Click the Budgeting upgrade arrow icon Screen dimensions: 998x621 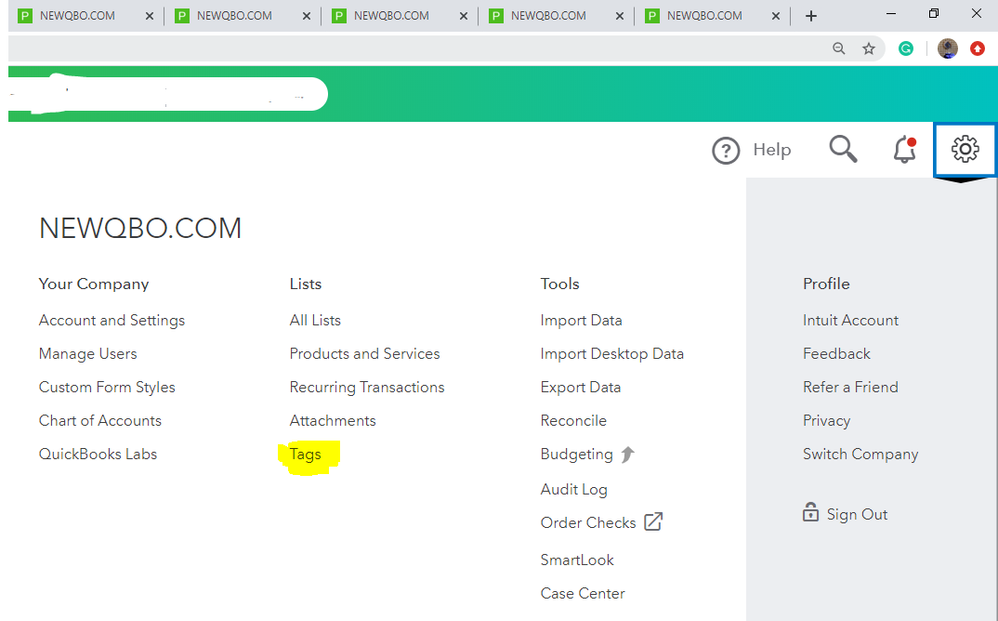(x=628, y=454)
